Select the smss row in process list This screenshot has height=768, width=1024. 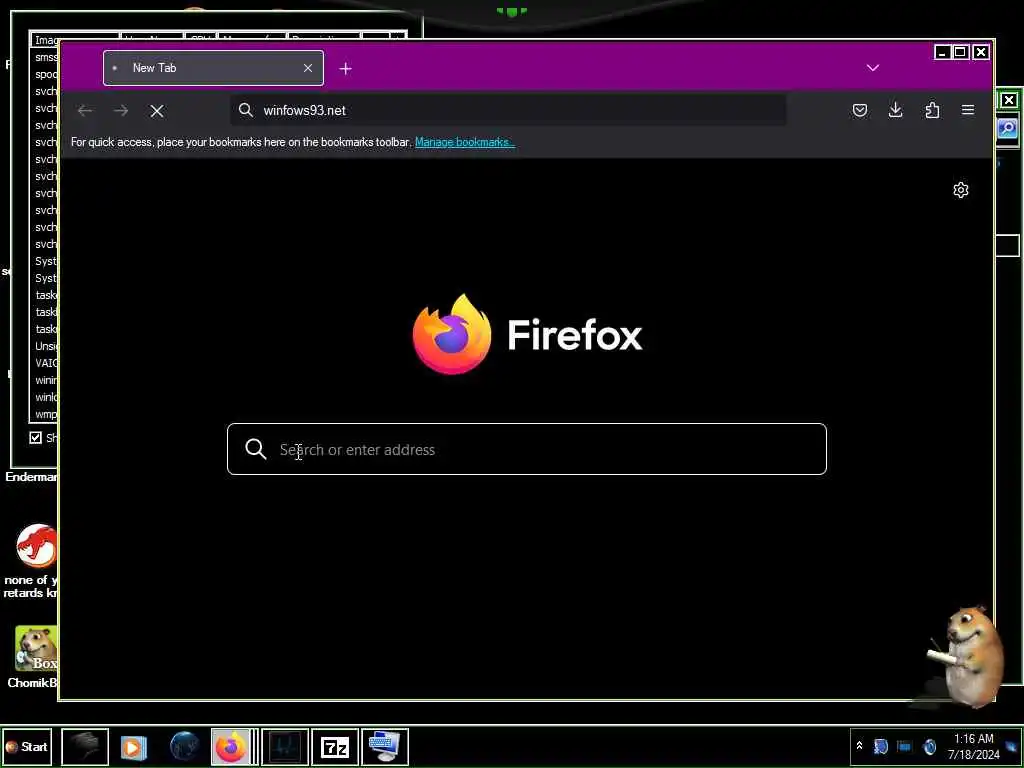pyautogui.click(x=46, y=57)
